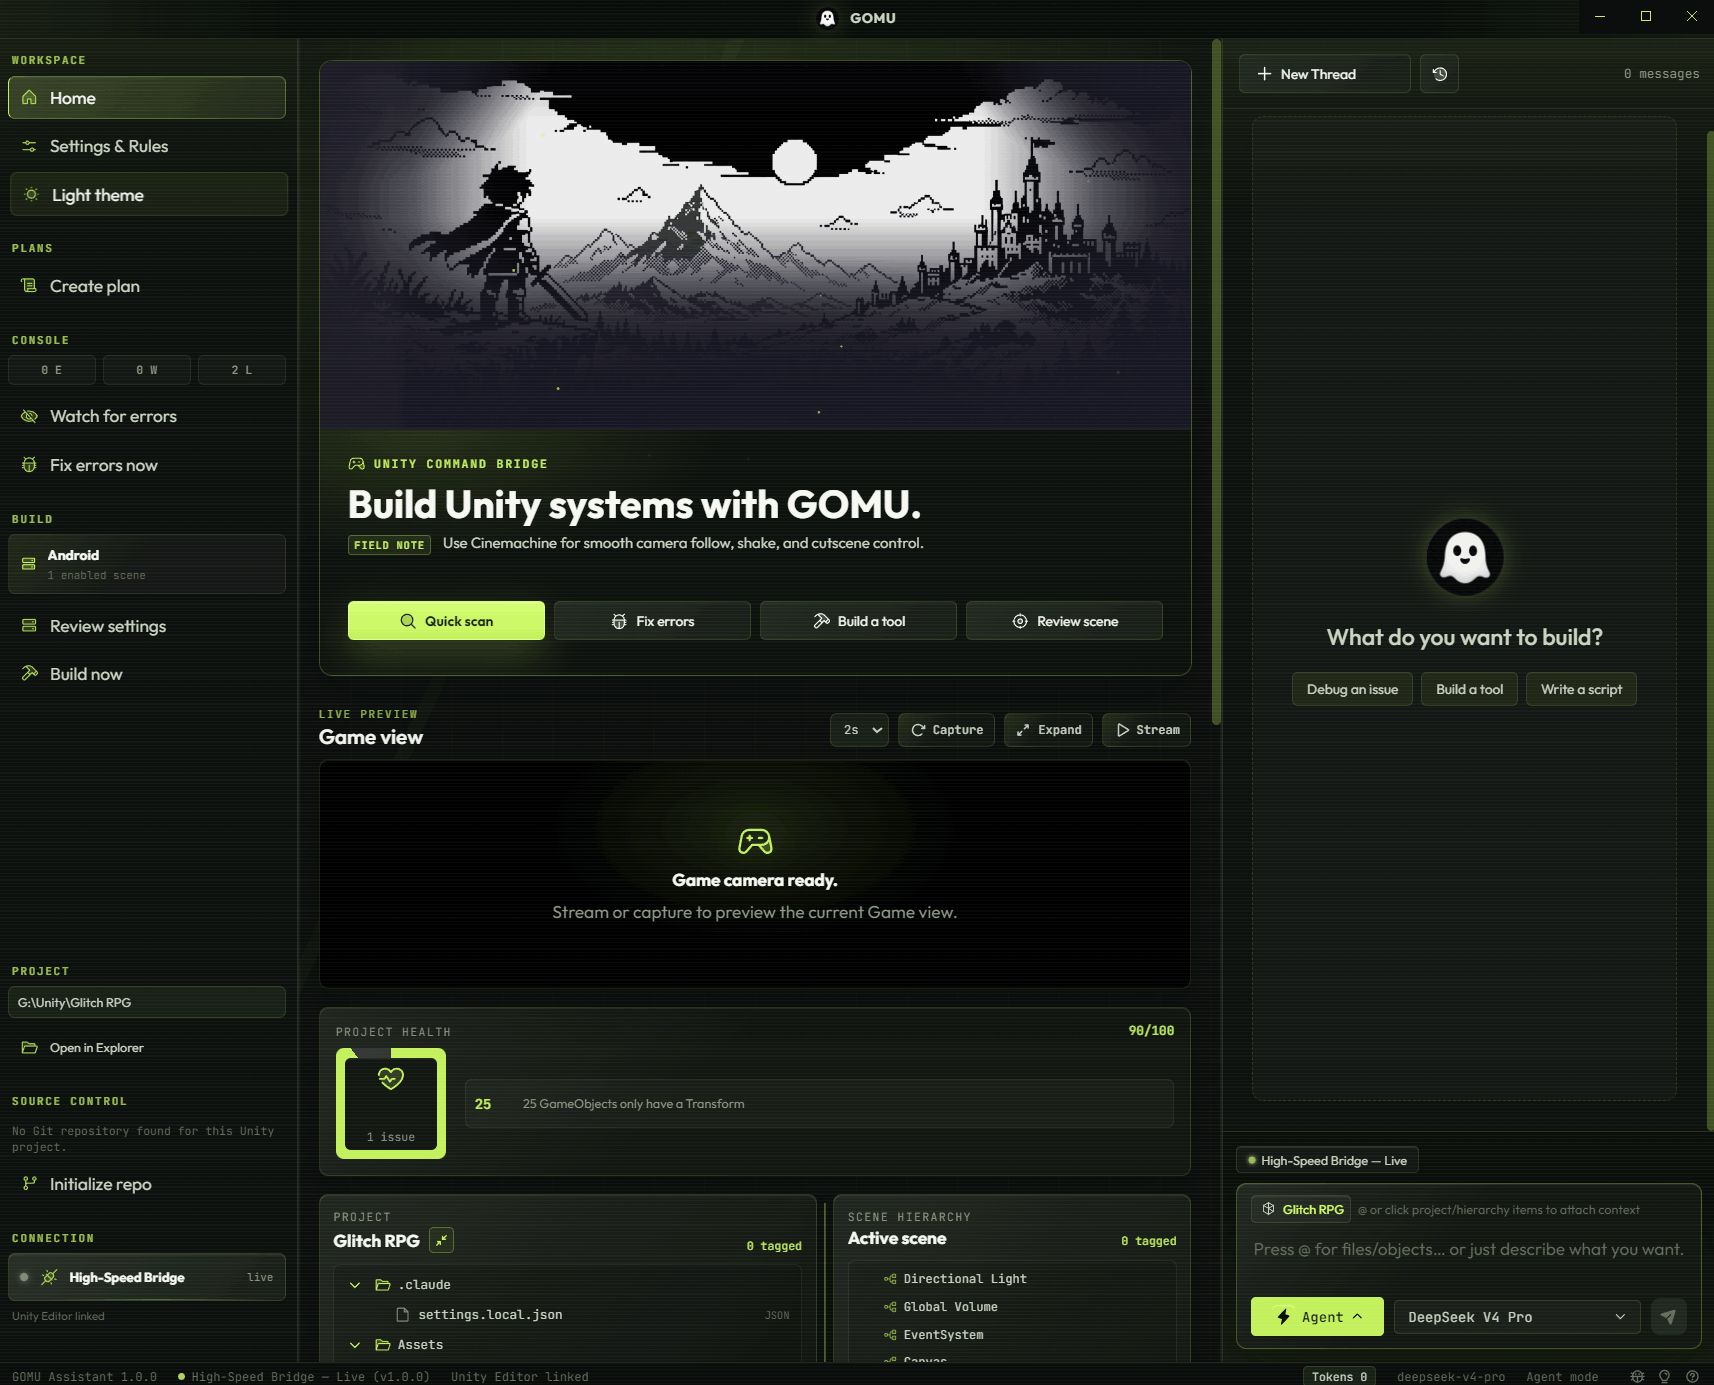Click the lightbulb icon in status bar

click(1664, 1377)
